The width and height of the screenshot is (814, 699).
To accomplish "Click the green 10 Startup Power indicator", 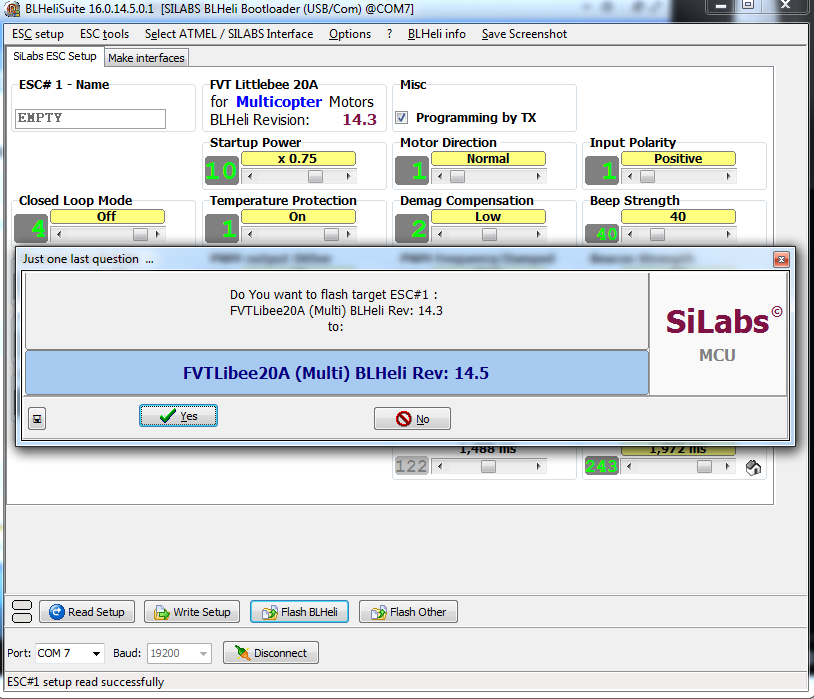I will (x=222, y=170).
